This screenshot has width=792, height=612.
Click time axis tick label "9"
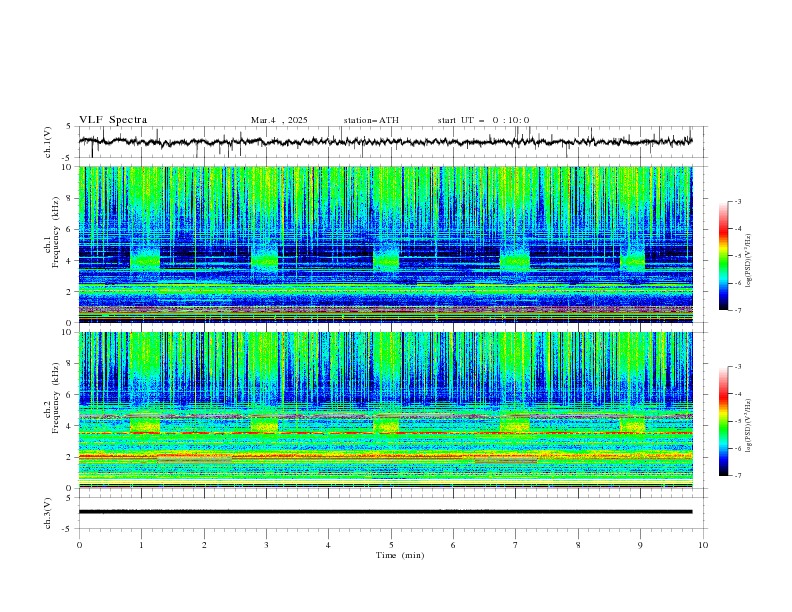640,545
